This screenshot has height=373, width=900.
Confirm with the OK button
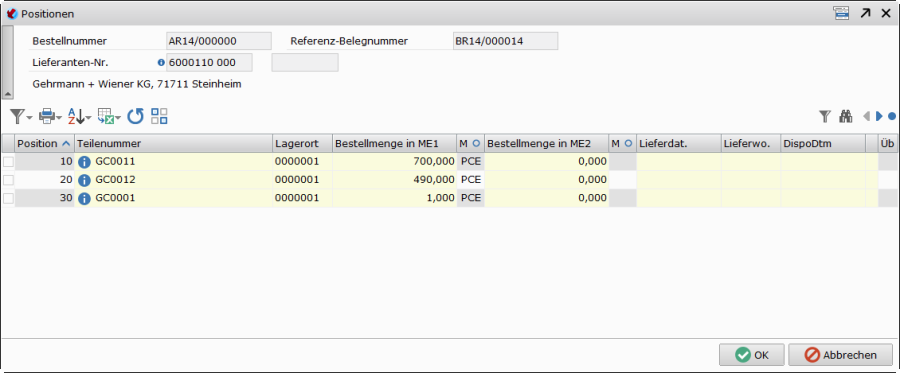(751, 355)
